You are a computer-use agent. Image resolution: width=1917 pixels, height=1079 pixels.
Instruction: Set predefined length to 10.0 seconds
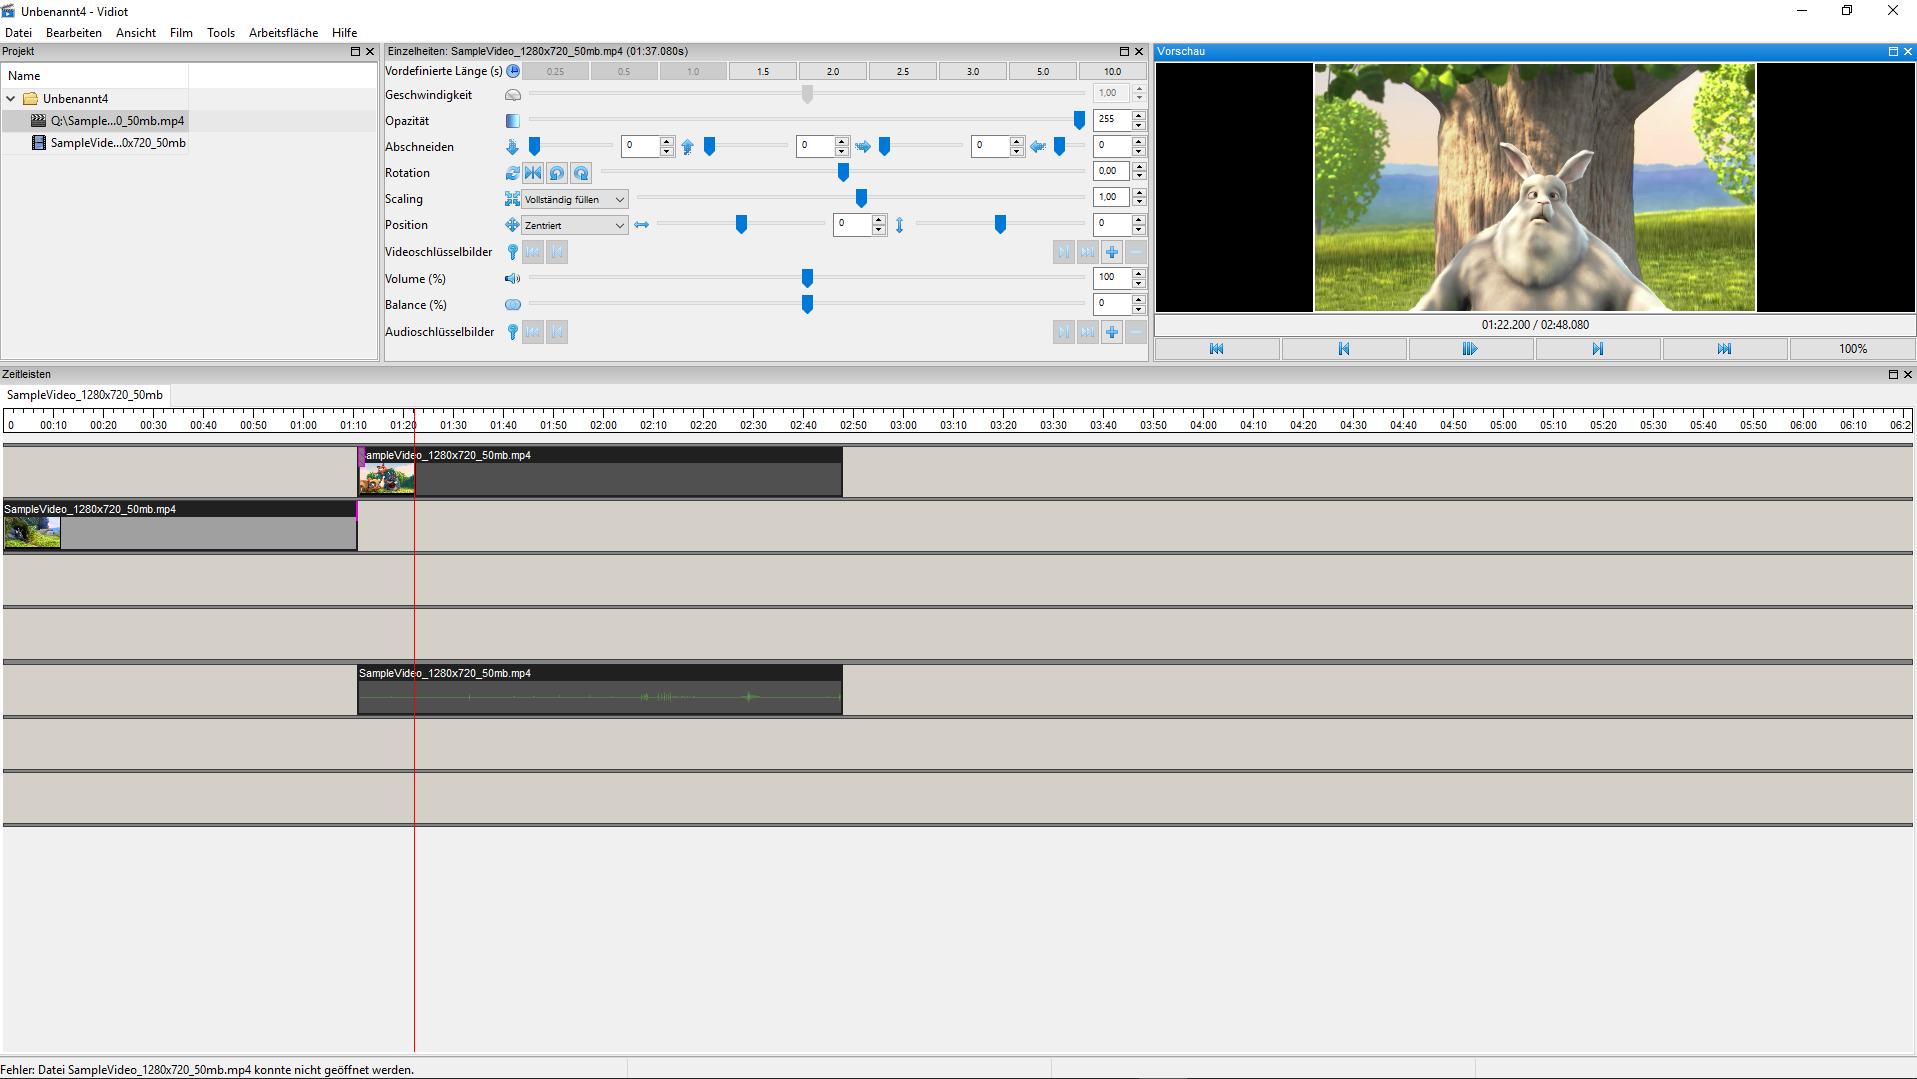click(1112, 72)
